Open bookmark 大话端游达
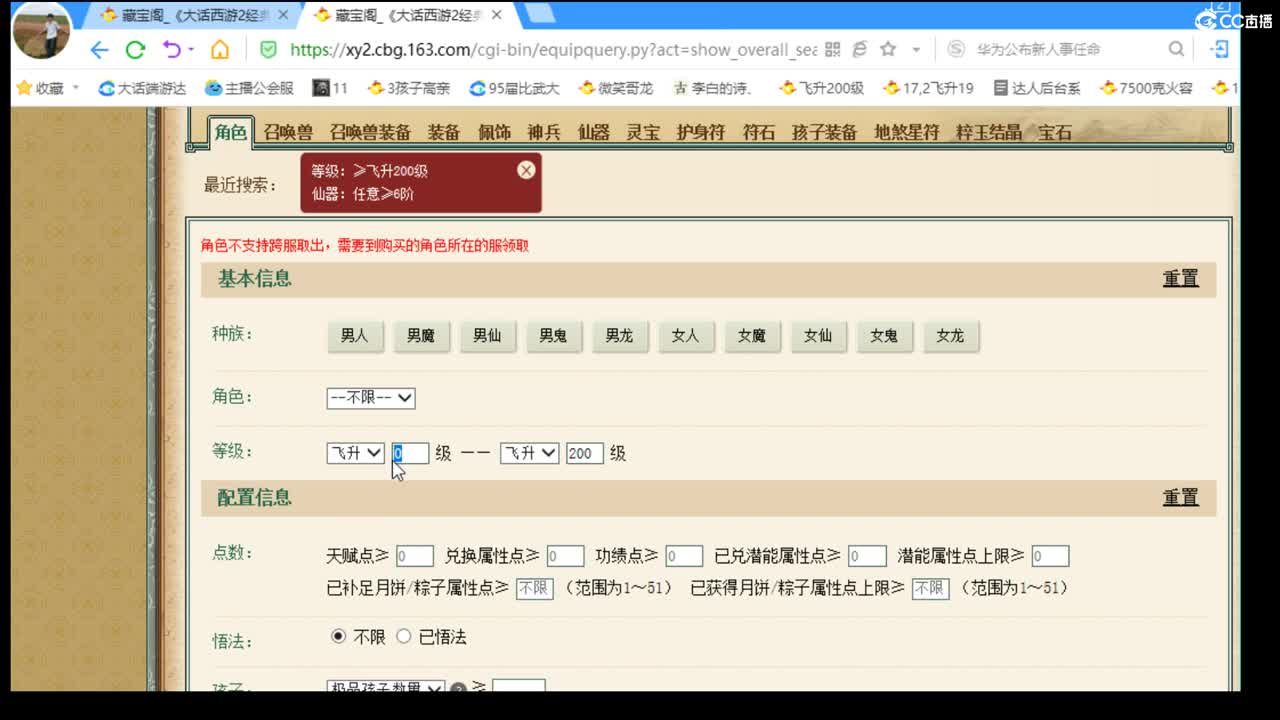Image resolution: width=1280 pixels, height=720 pixels. (x=143, y=88)
